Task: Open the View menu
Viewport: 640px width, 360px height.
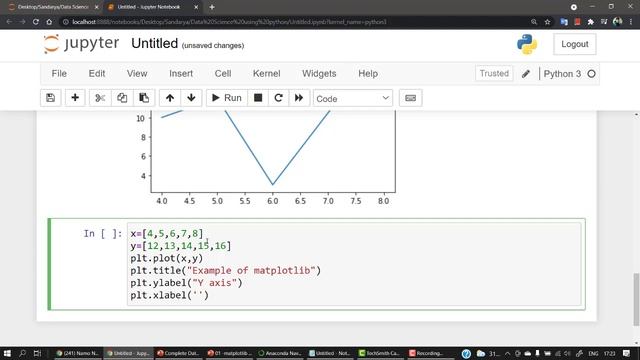Action: pos(137,73)
